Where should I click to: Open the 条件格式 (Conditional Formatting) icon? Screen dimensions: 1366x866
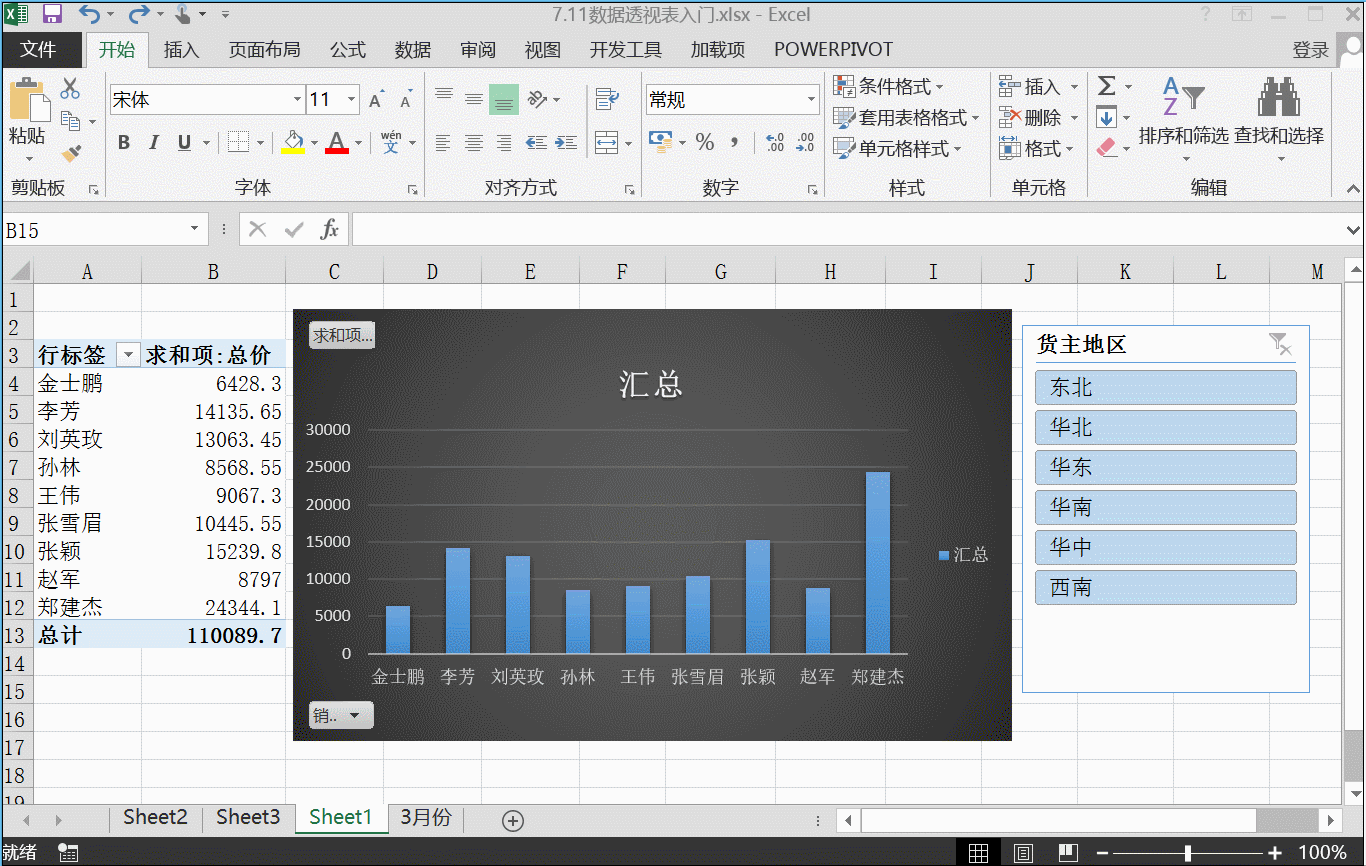point(845,86)
